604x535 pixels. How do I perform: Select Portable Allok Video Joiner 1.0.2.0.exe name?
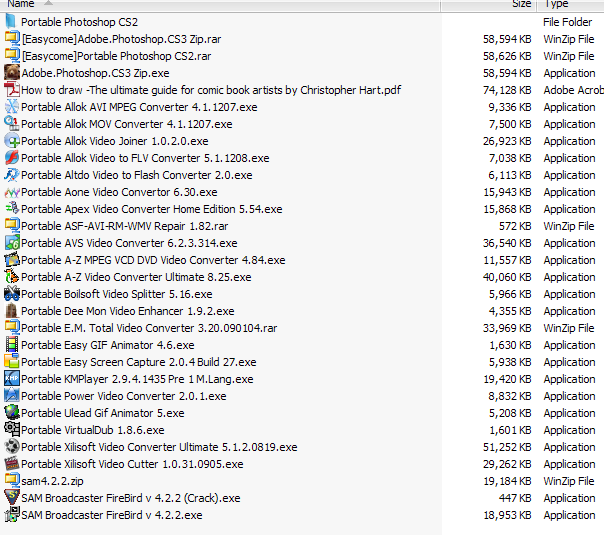pos(115,141)
